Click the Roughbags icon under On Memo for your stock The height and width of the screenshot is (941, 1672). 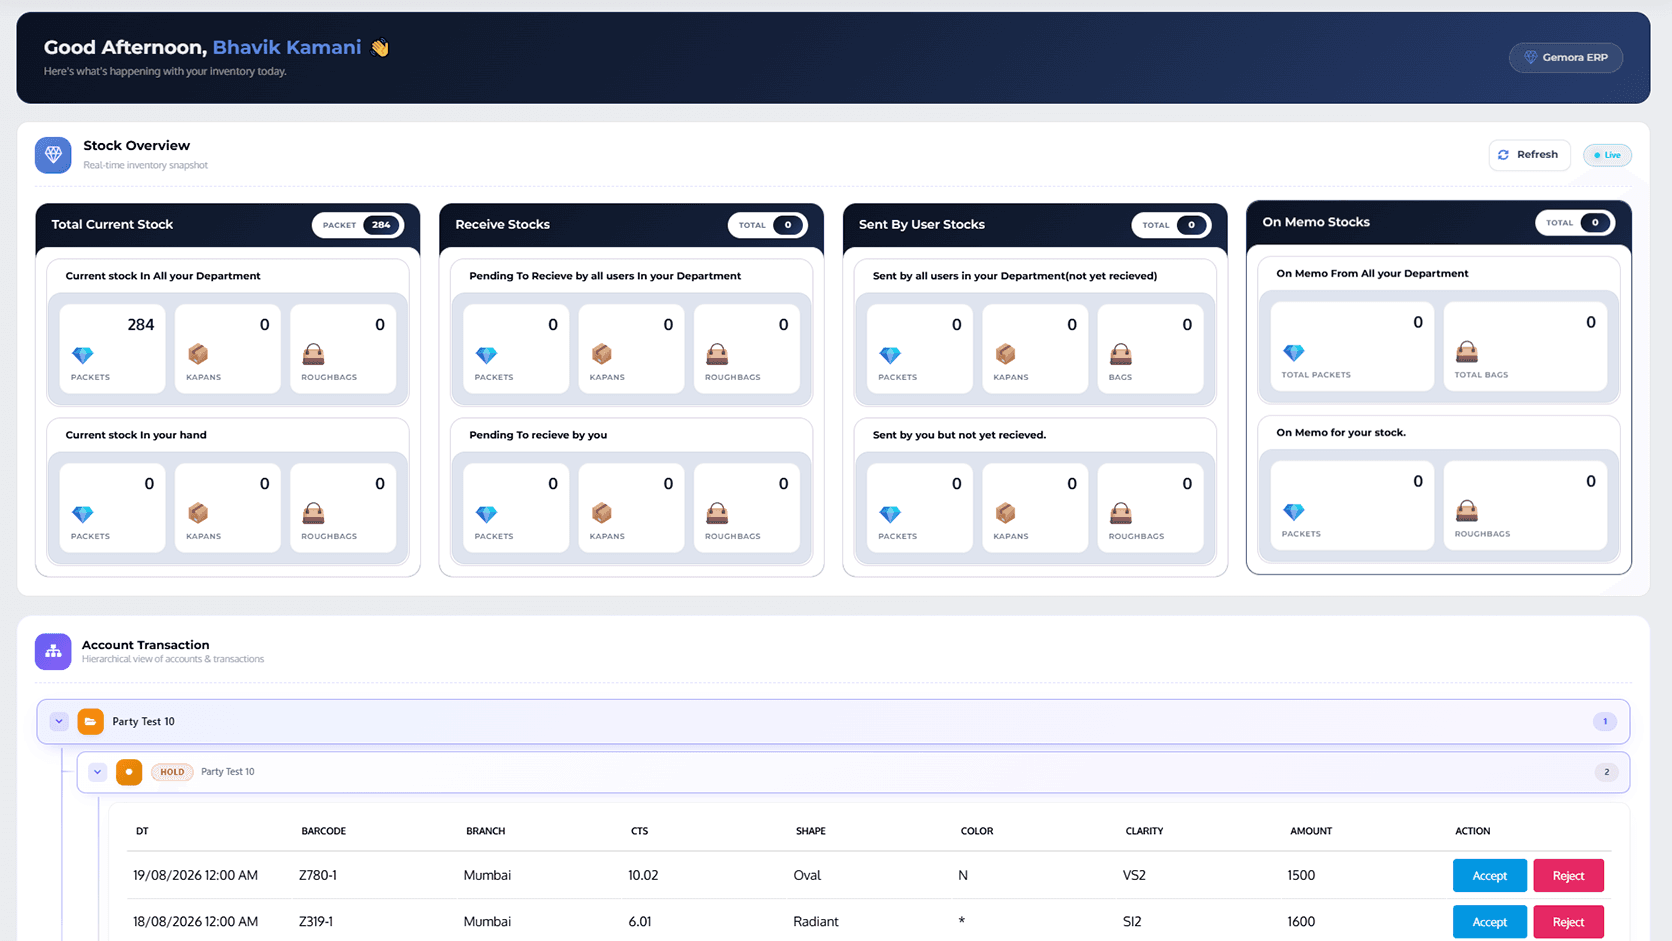pos(1467,510)
